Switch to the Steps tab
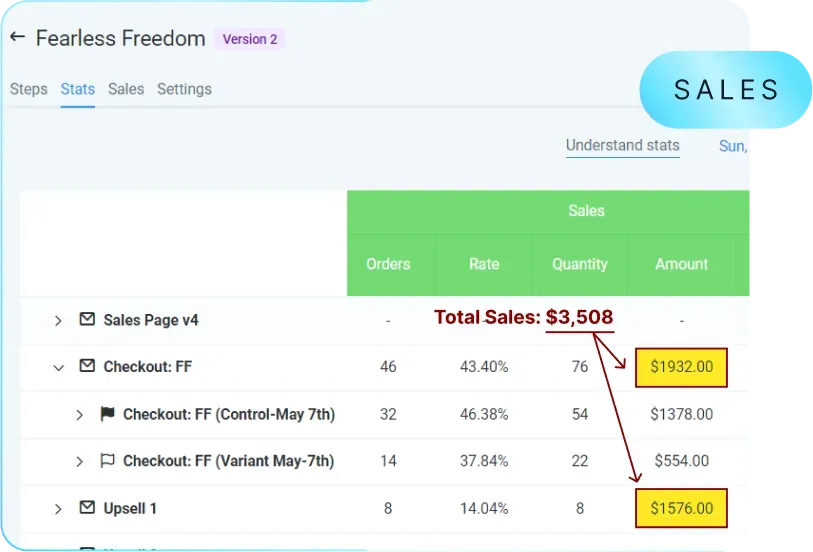Image resolution: width=813 pixels, height=552 pixels. click(29, 89)
